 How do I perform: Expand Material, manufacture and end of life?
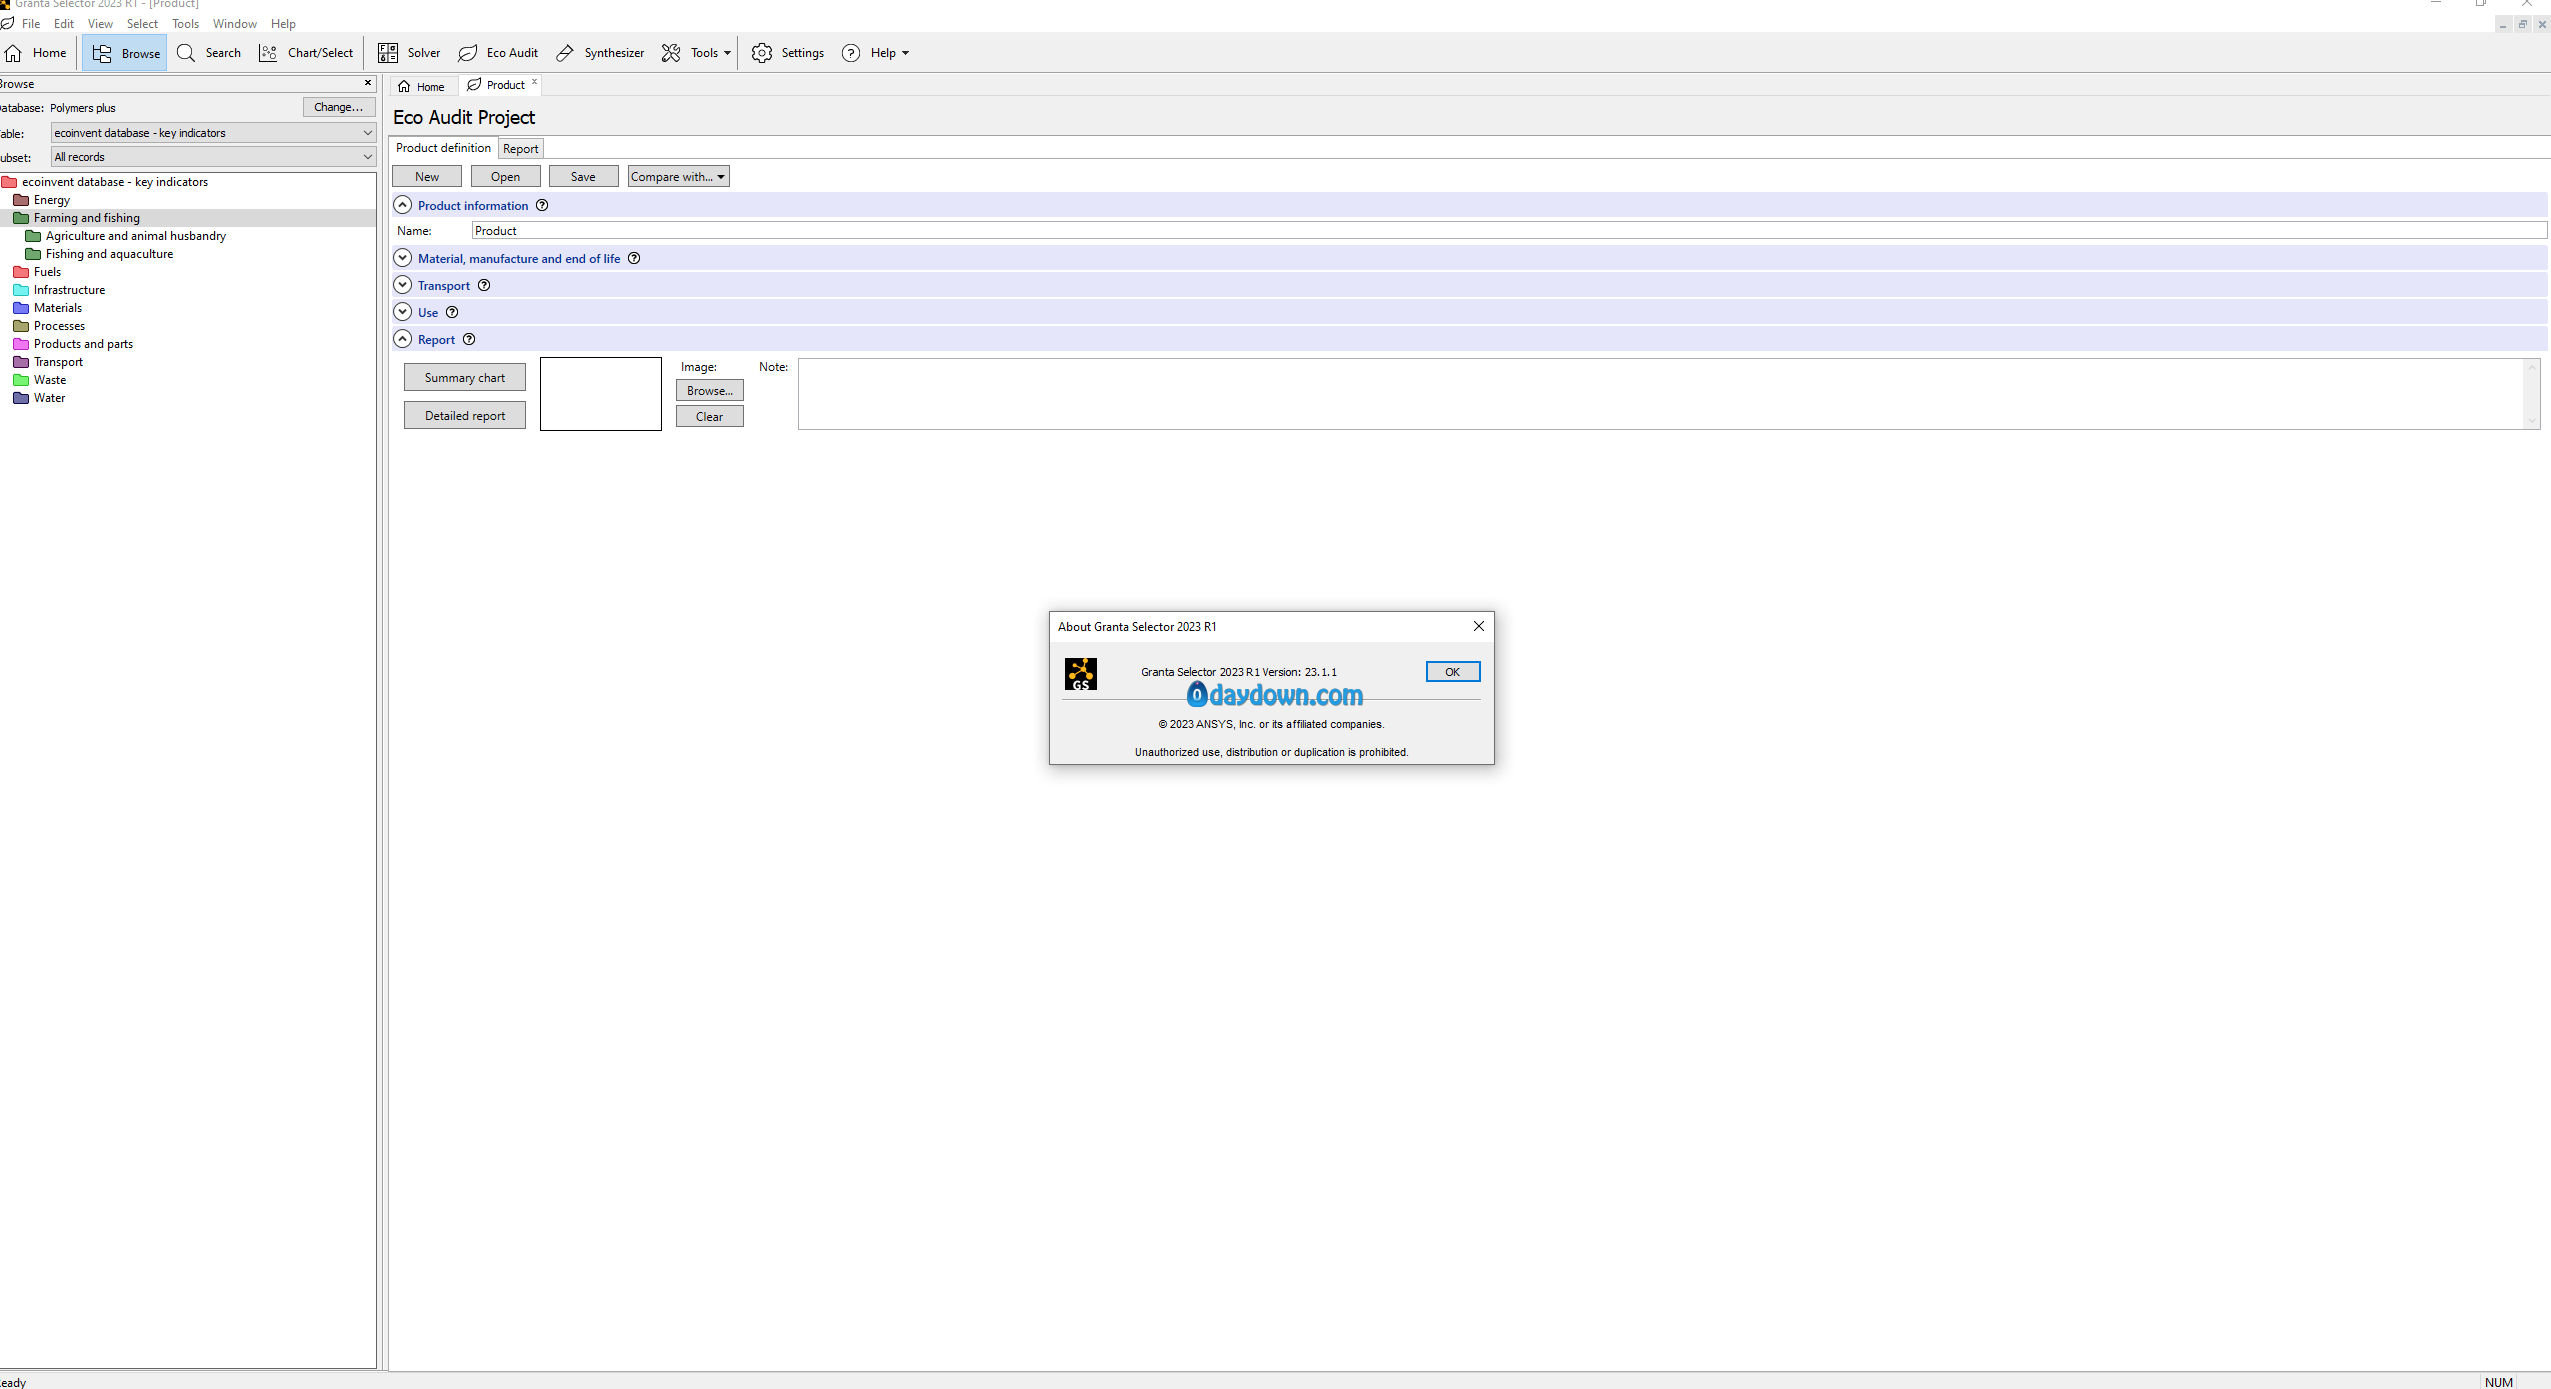403,258
